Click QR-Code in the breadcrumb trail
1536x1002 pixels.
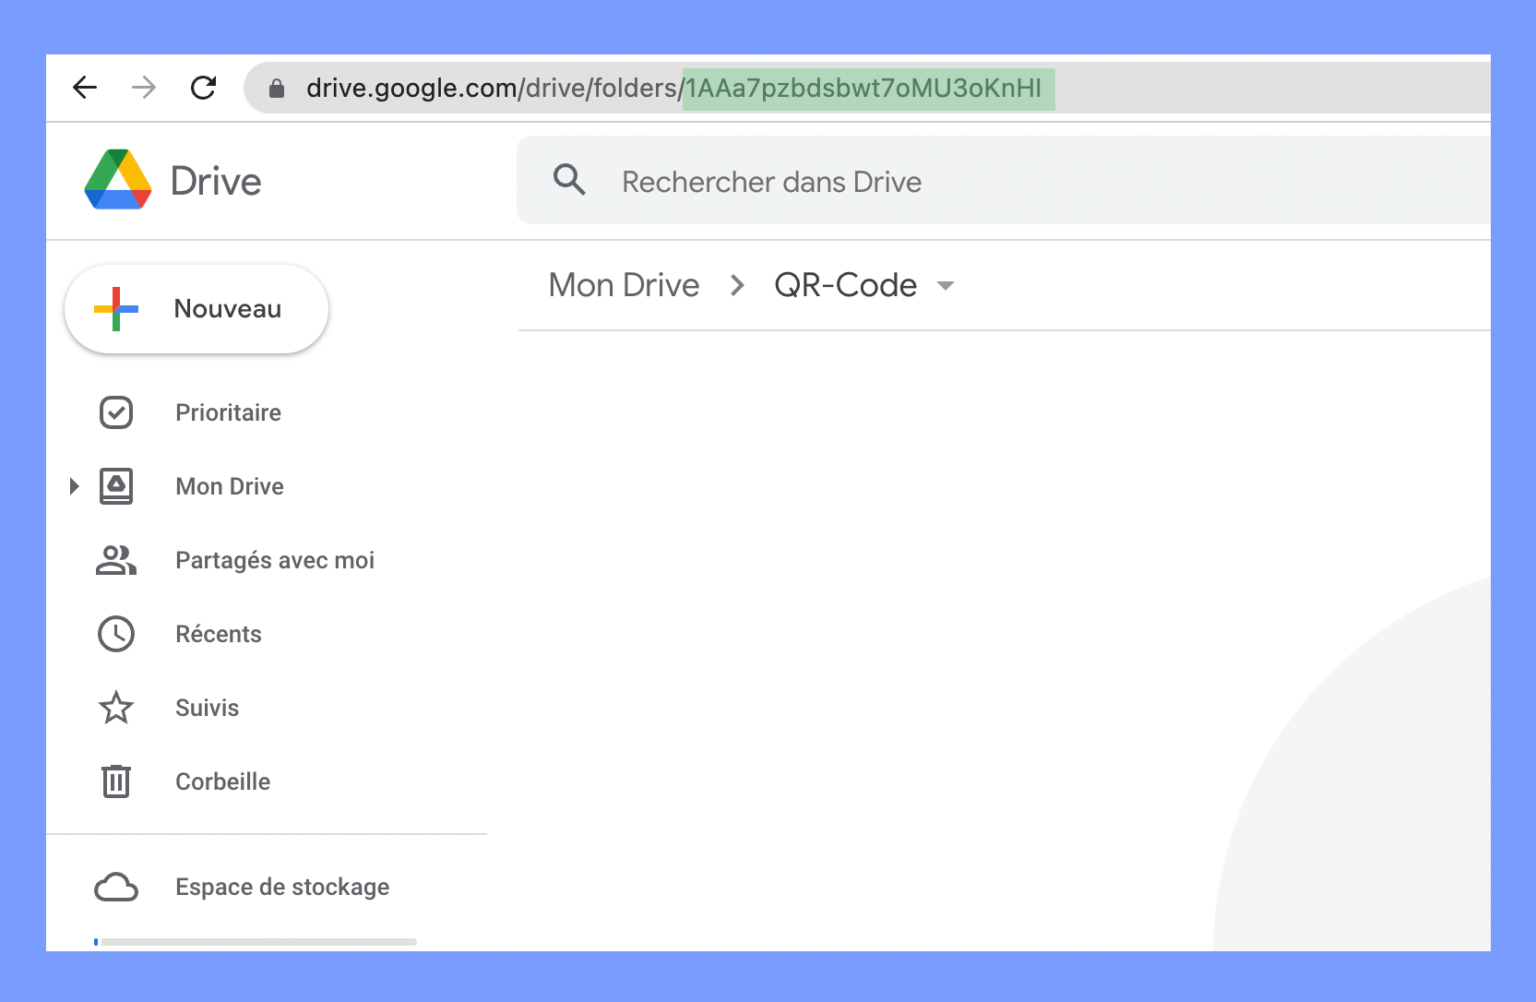tap(845, 285)
